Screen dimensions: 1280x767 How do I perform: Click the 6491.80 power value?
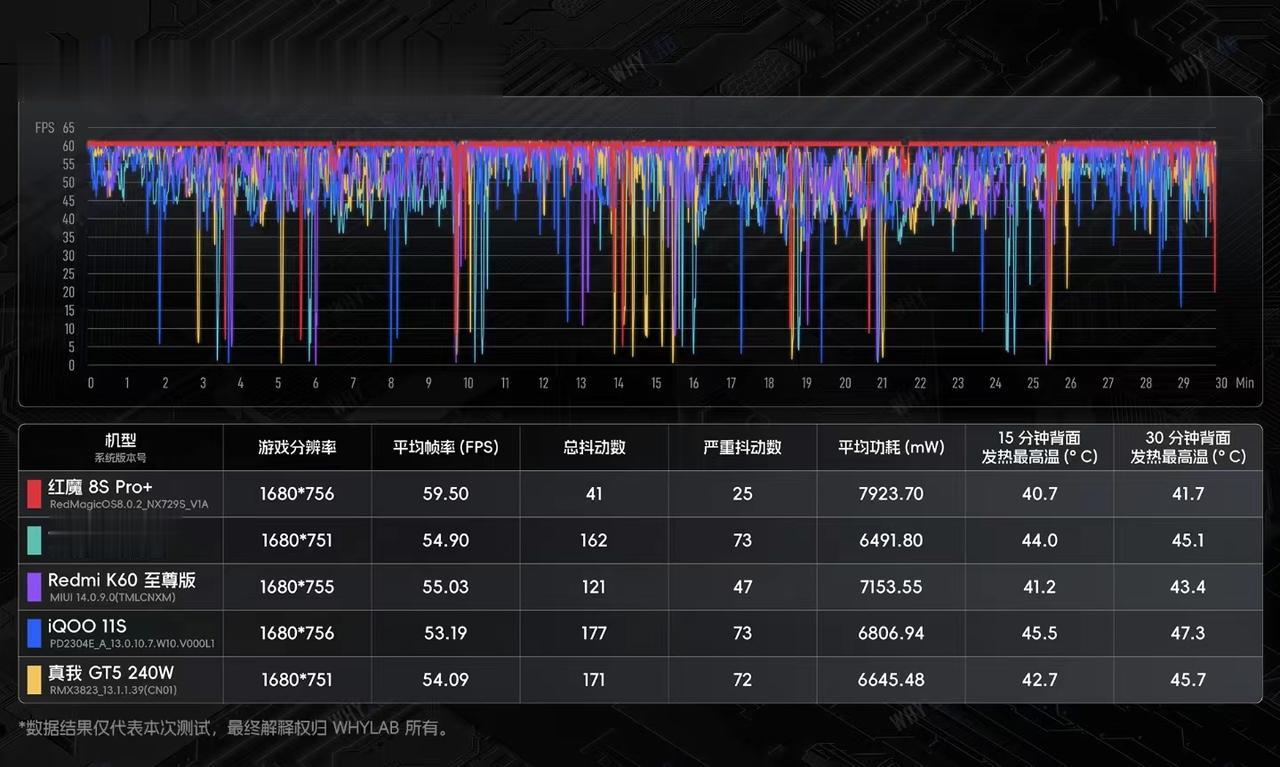point(891,540)
